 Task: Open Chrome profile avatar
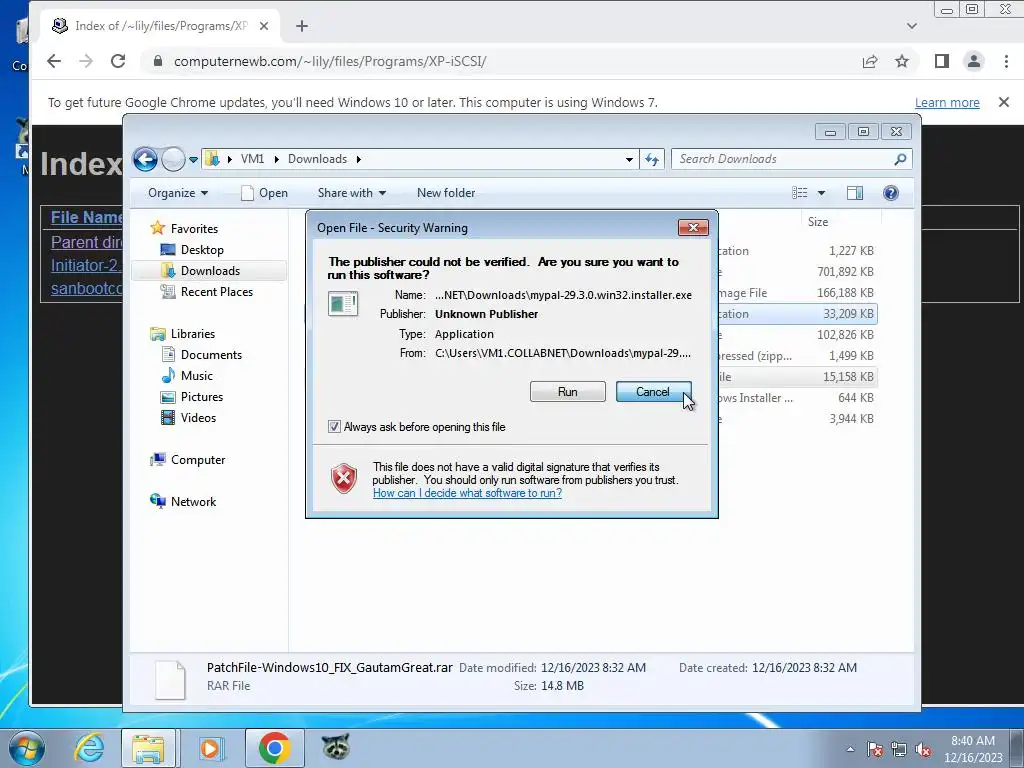pyautogui.click(x=974, y=61)
